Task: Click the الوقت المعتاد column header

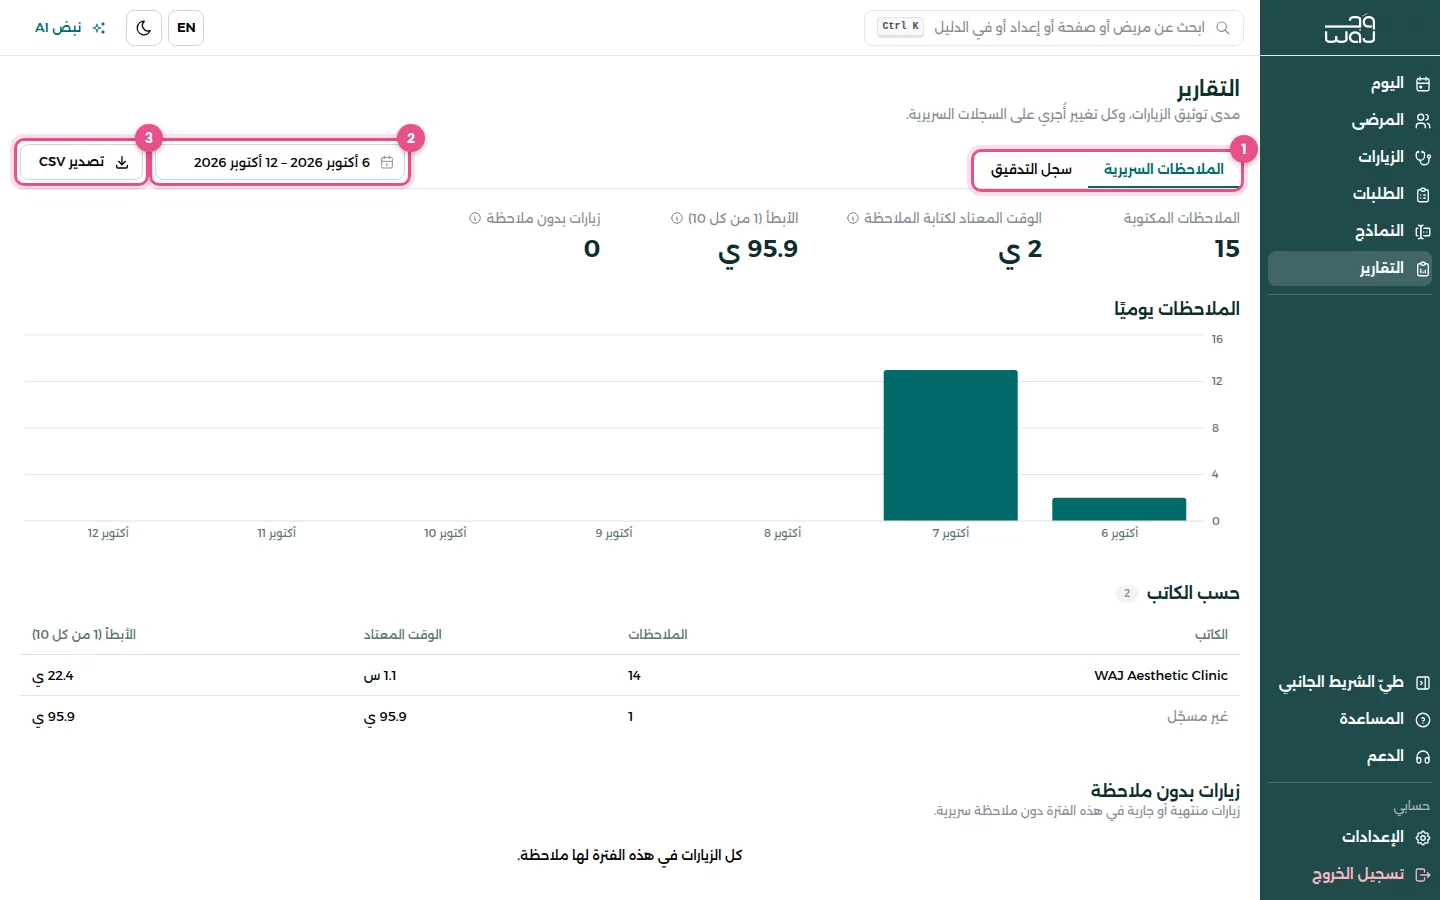Action: (x=403, y=635)
